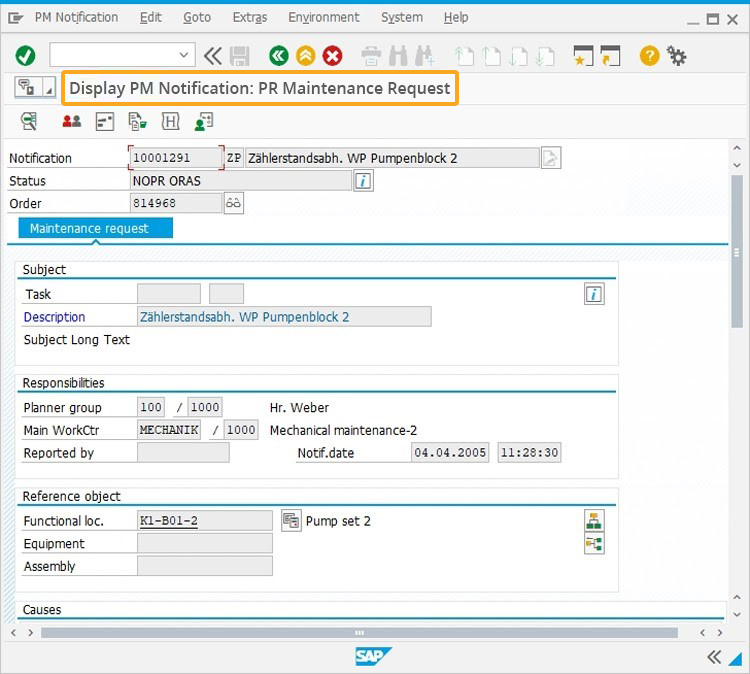Click the green Enter checkmark icon
The height and width of the screenshot is (674, 750).
click(25, 56)
